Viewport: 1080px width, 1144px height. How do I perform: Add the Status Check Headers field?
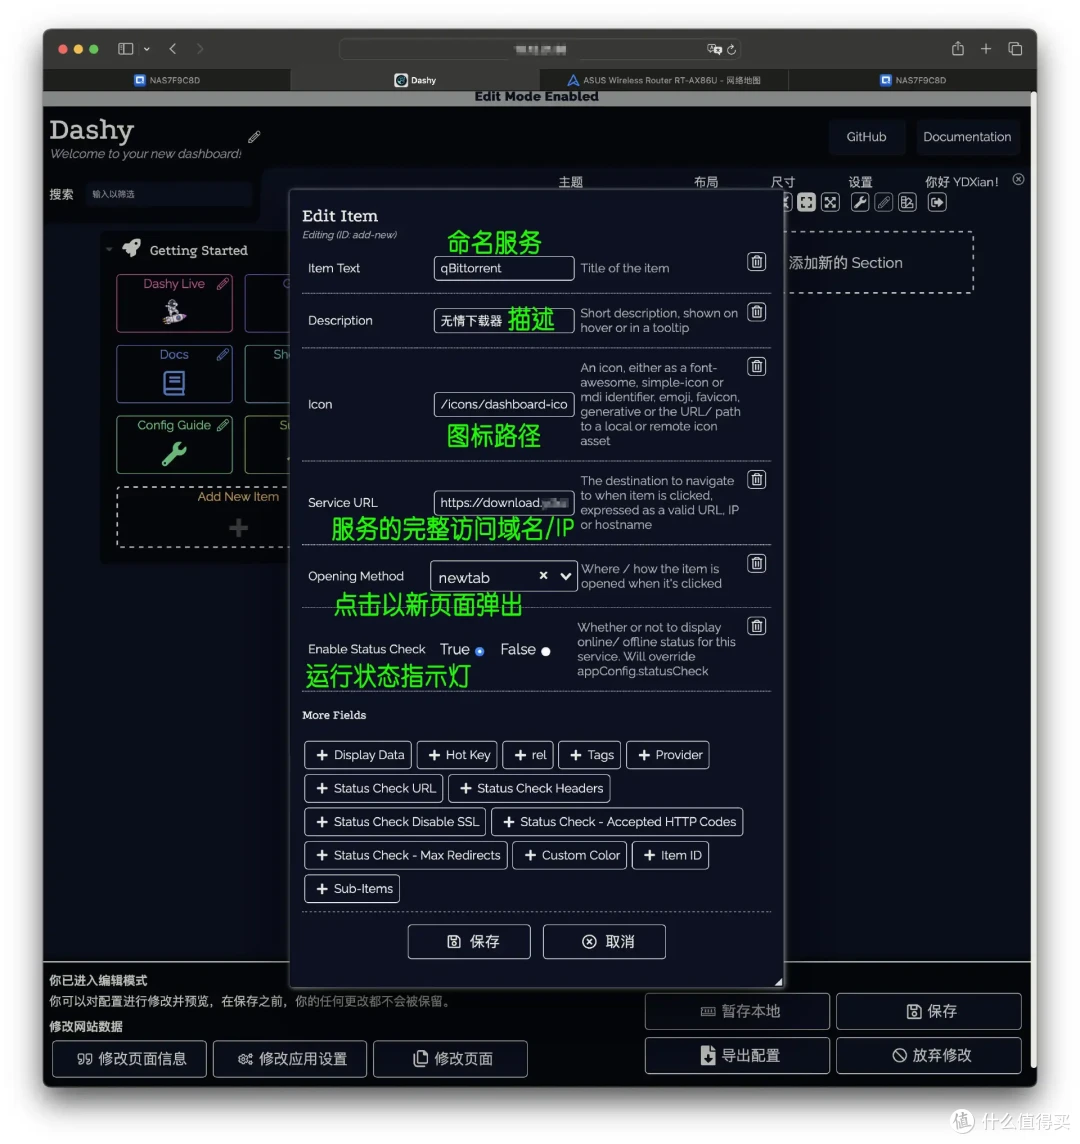click(x=529, y=789)
